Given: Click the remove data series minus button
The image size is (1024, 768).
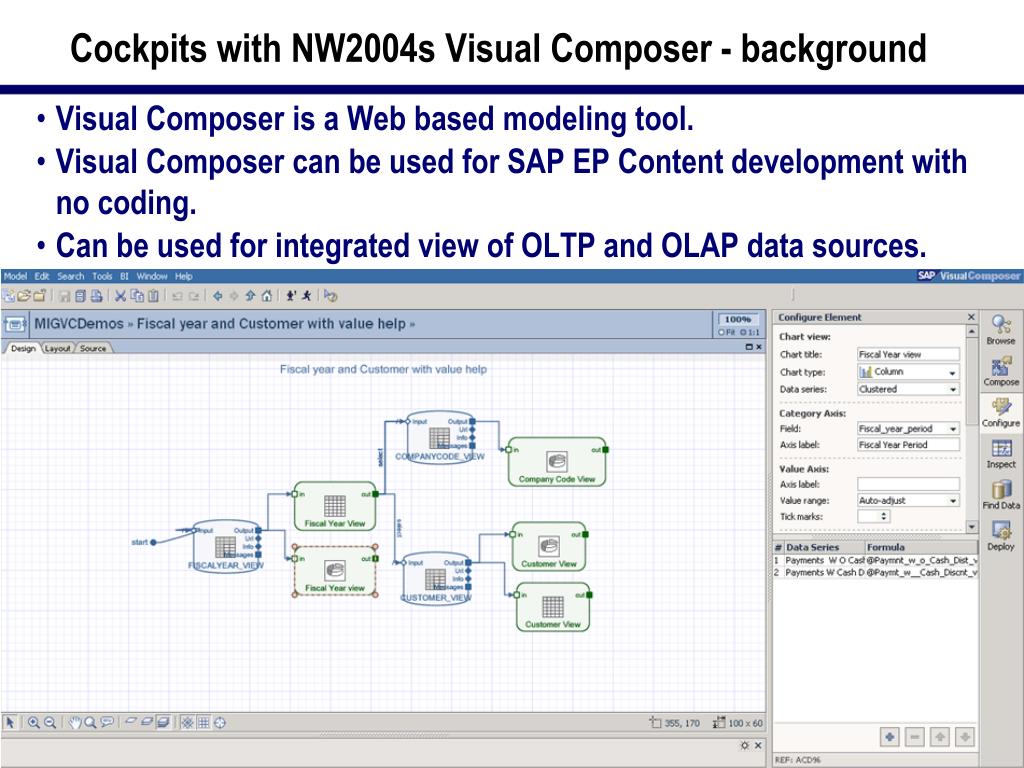Looking at the screenshot, I should click(x=915, y=737).
